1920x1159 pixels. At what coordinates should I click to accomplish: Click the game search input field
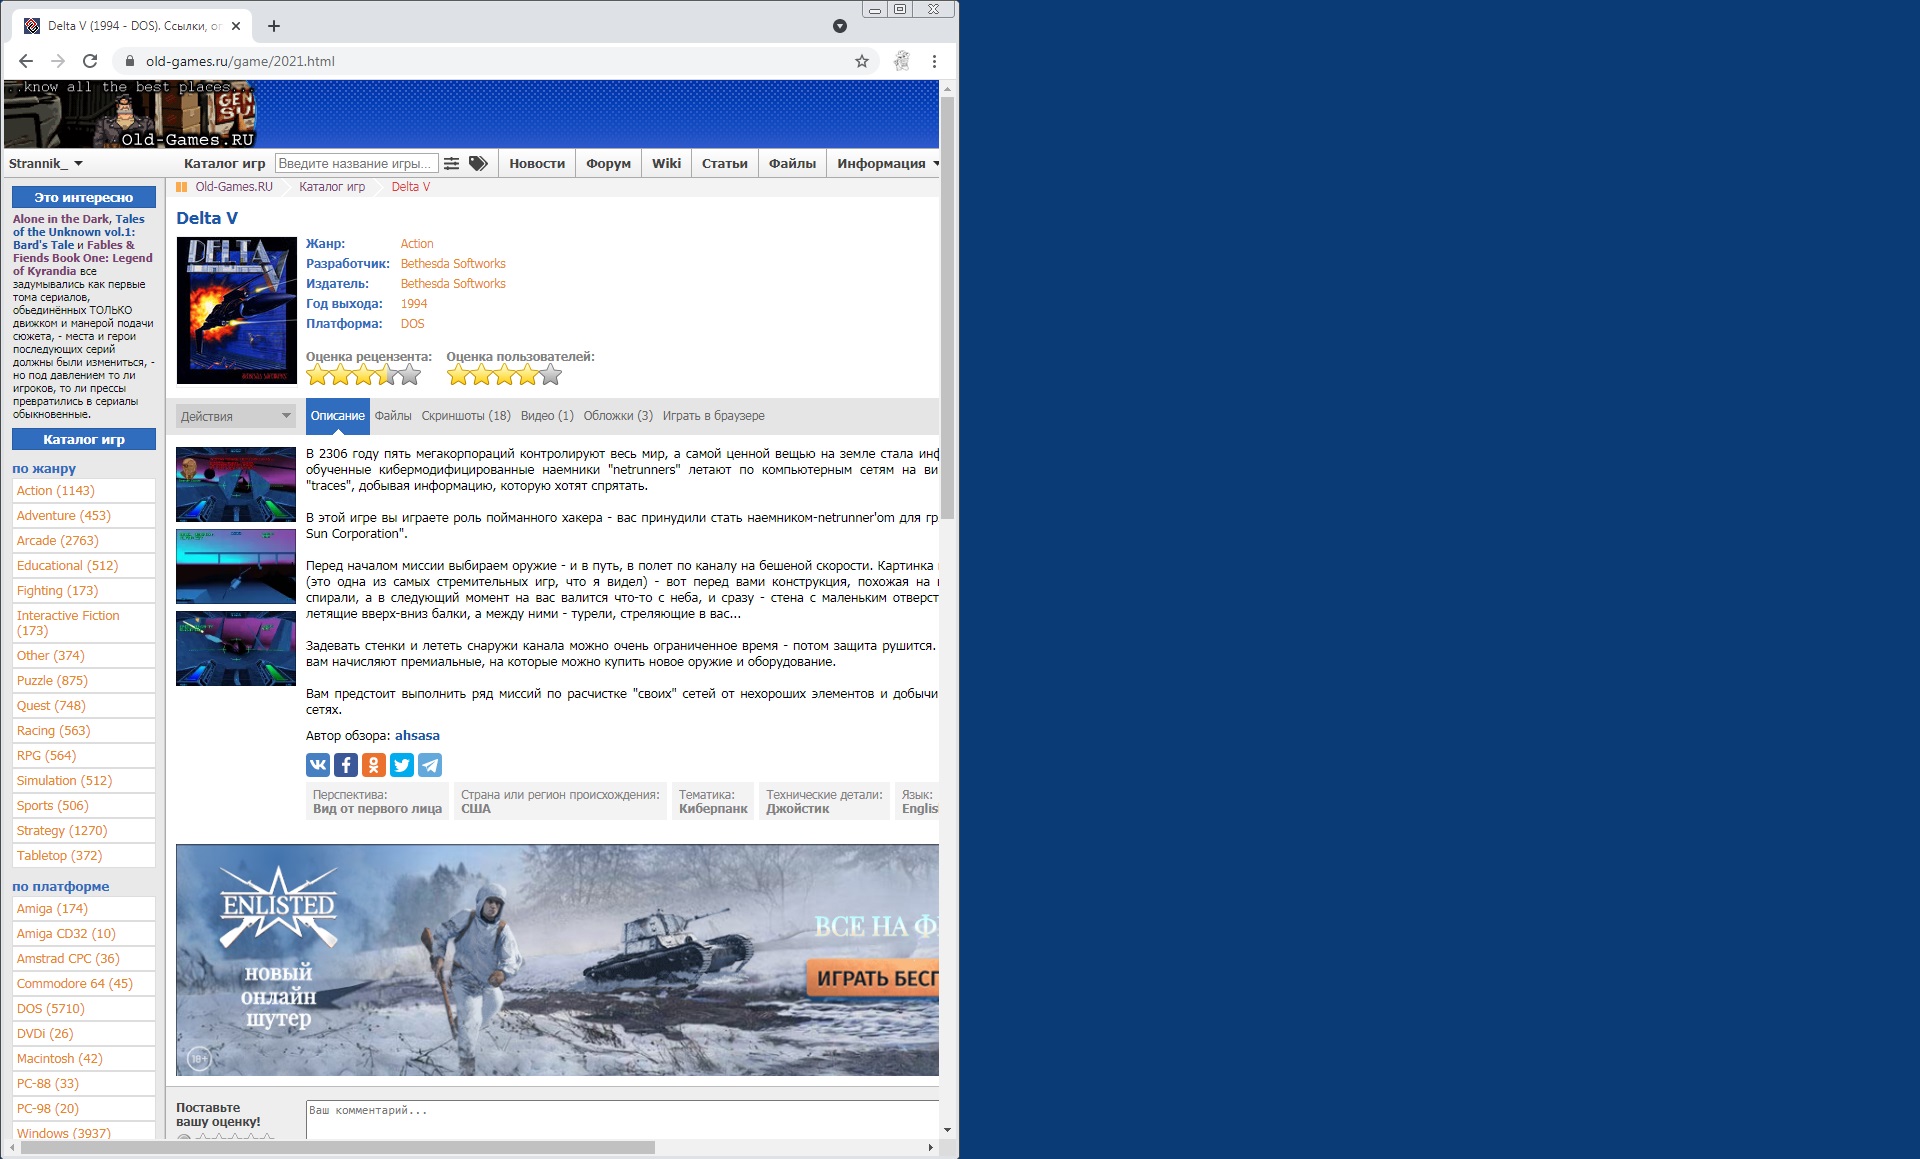355,163
